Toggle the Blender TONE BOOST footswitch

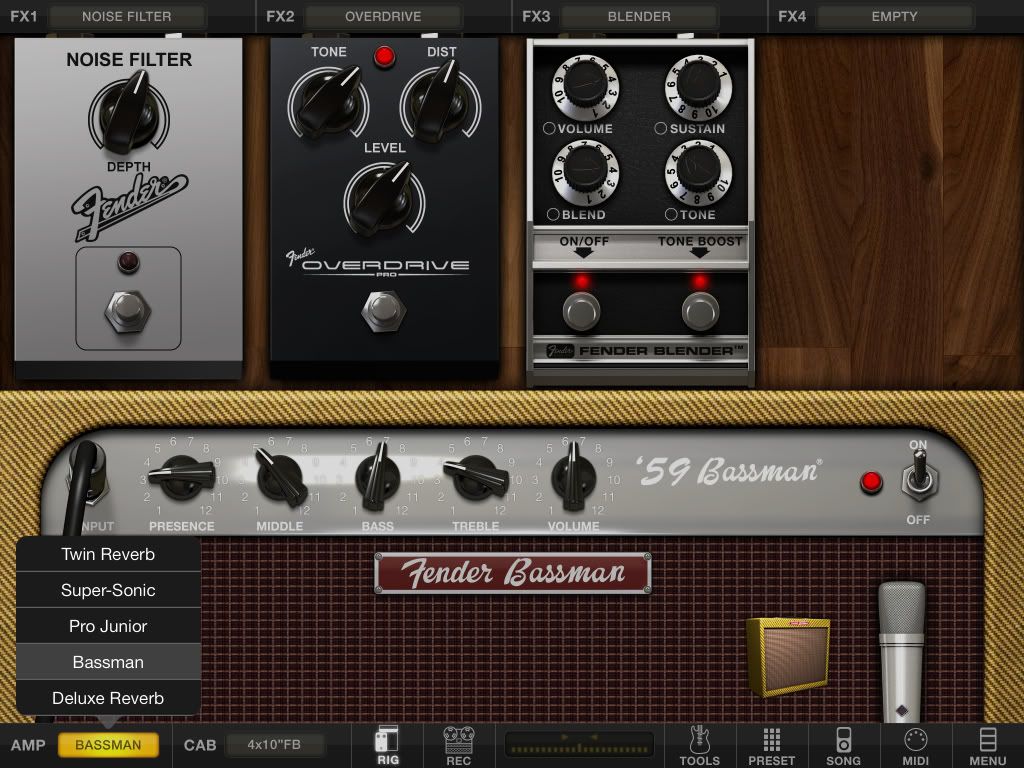pyautogui.click(x=700, y=311)
